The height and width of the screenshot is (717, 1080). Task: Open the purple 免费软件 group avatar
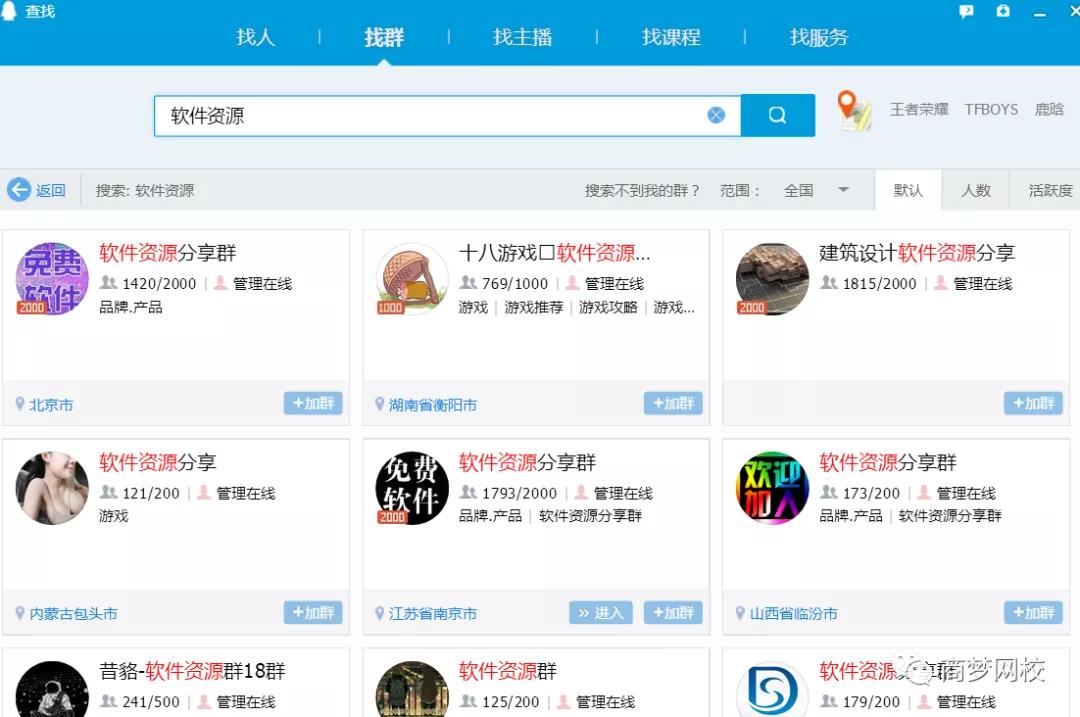52,279
